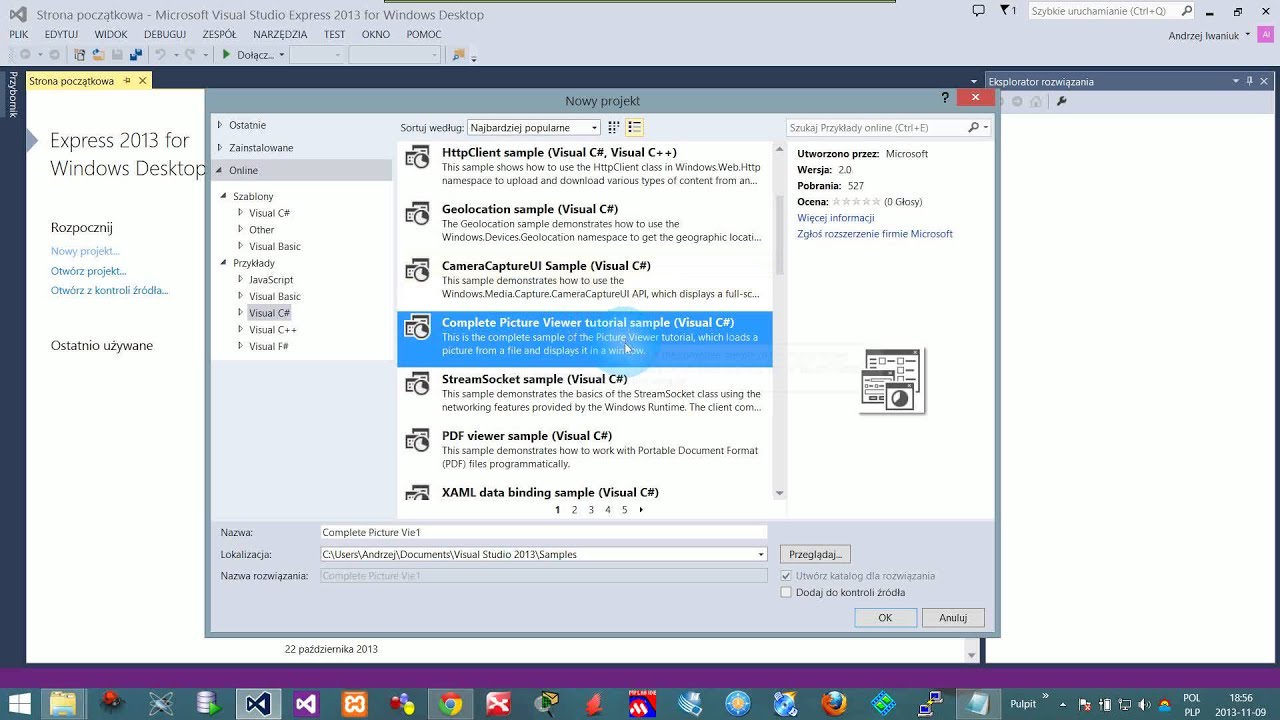Screen dimensions: 1280x720
Task: Click the Save All toolbar icon
Action: coord(135,55)
